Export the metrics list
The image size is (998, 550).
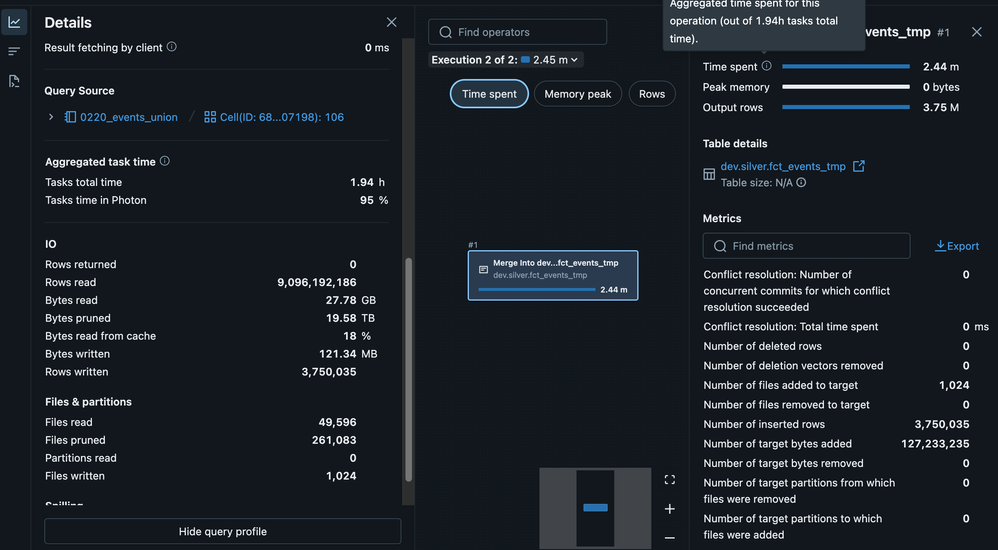(x=956, y=246)
